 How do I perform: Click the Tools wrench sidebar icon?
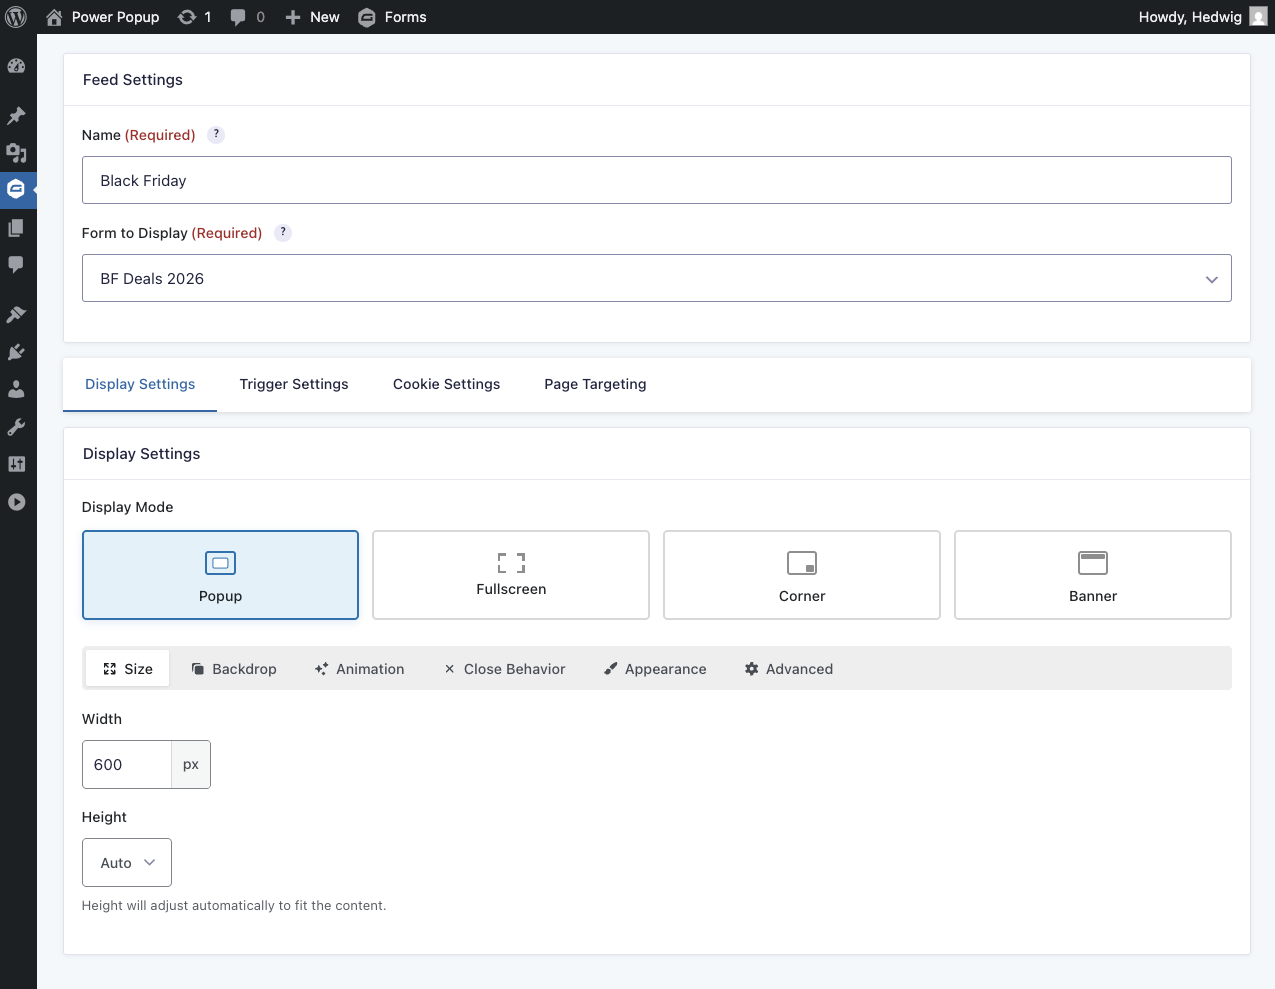coord(16,427)
